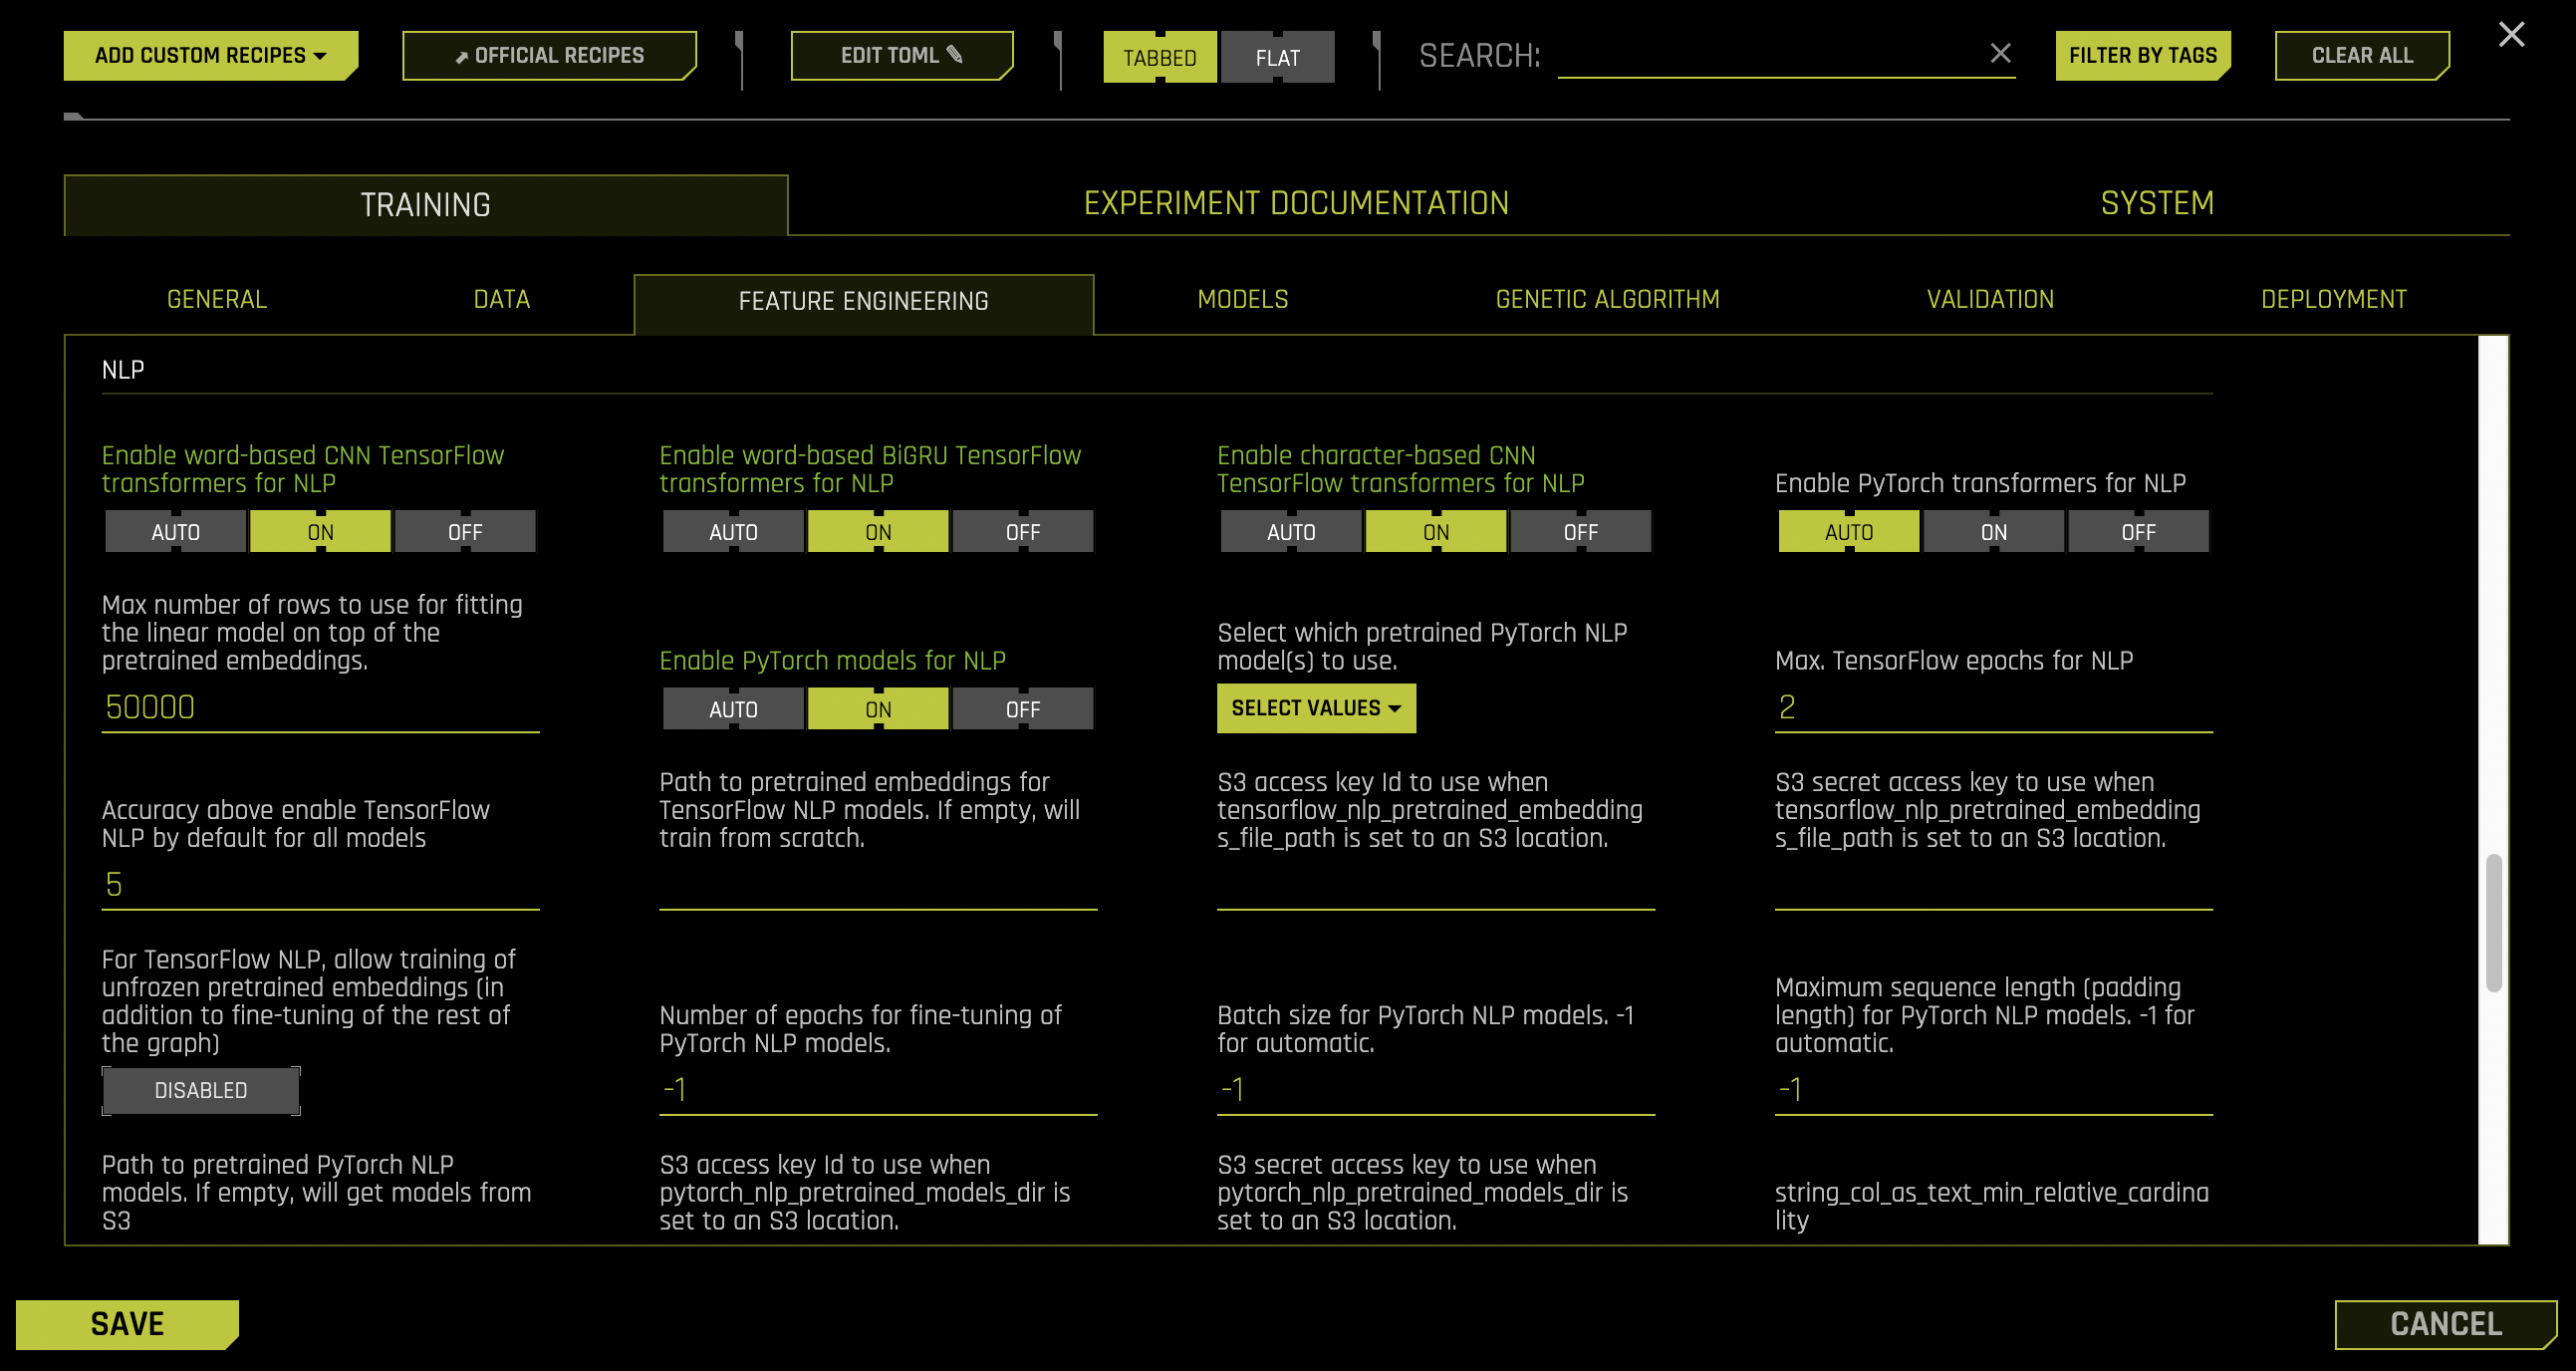Set word-based BiGRU transformers to AUTO
The width and height of the screenshot is (2576, 1371).
click(x=732, y=531)
